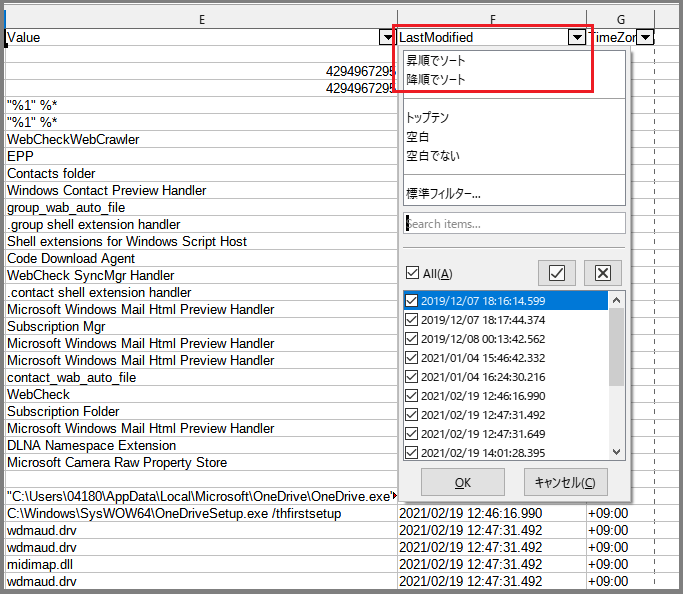
Task: Uncheck the 2019/12/07 18:17:44.374 entry
Action: (412, 320)
